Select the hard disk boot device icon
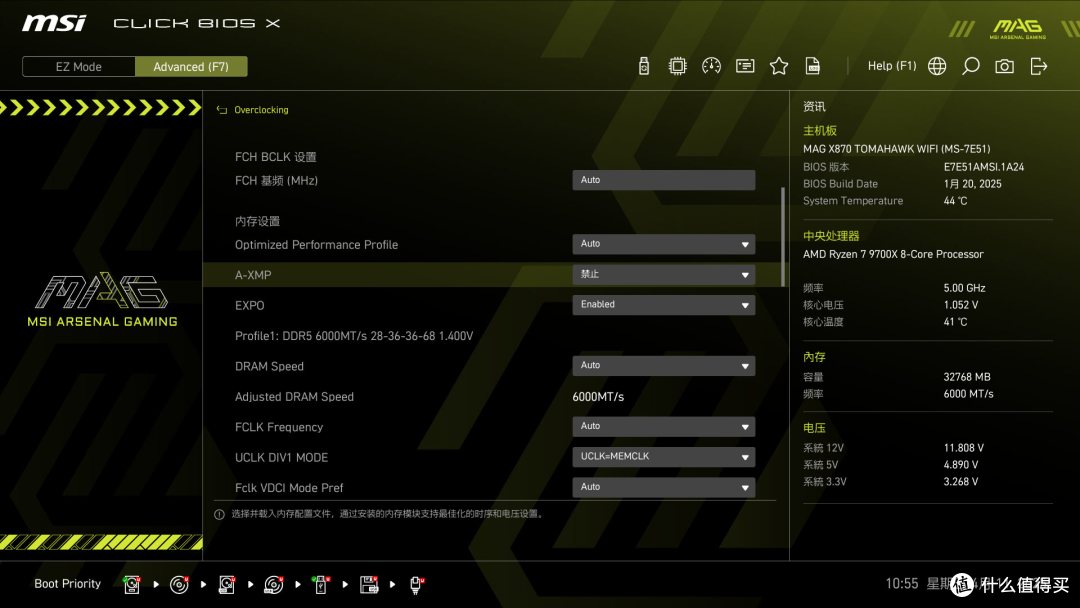The width and height of the screenshot is (1080, 608). point(132,585)
